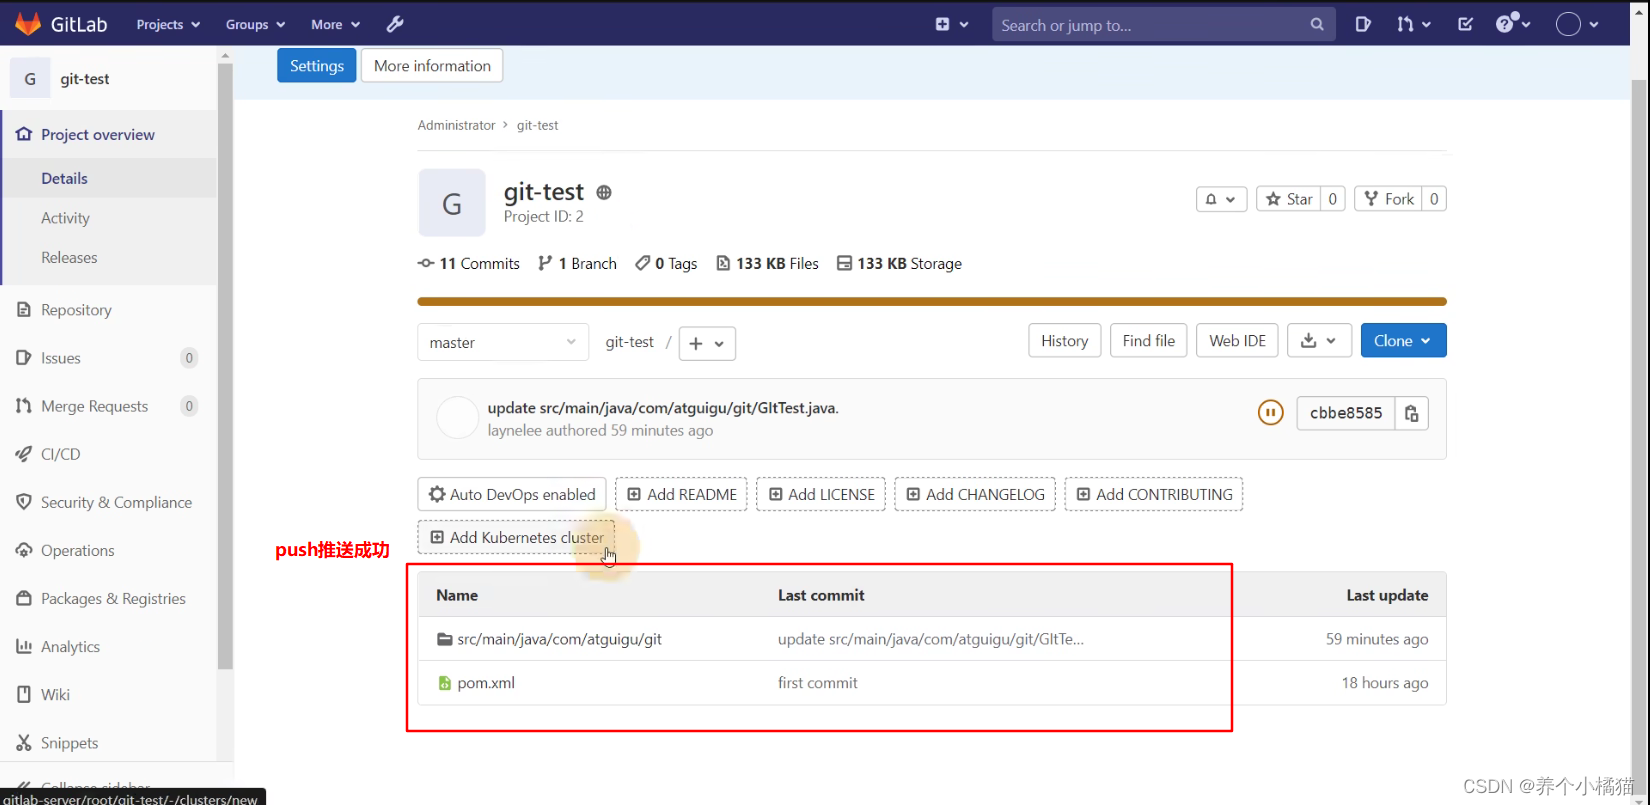The height and width of the screenshot is (805, 1650).
Task: Click Add LICENSE button
Action: tap(821, 494)
